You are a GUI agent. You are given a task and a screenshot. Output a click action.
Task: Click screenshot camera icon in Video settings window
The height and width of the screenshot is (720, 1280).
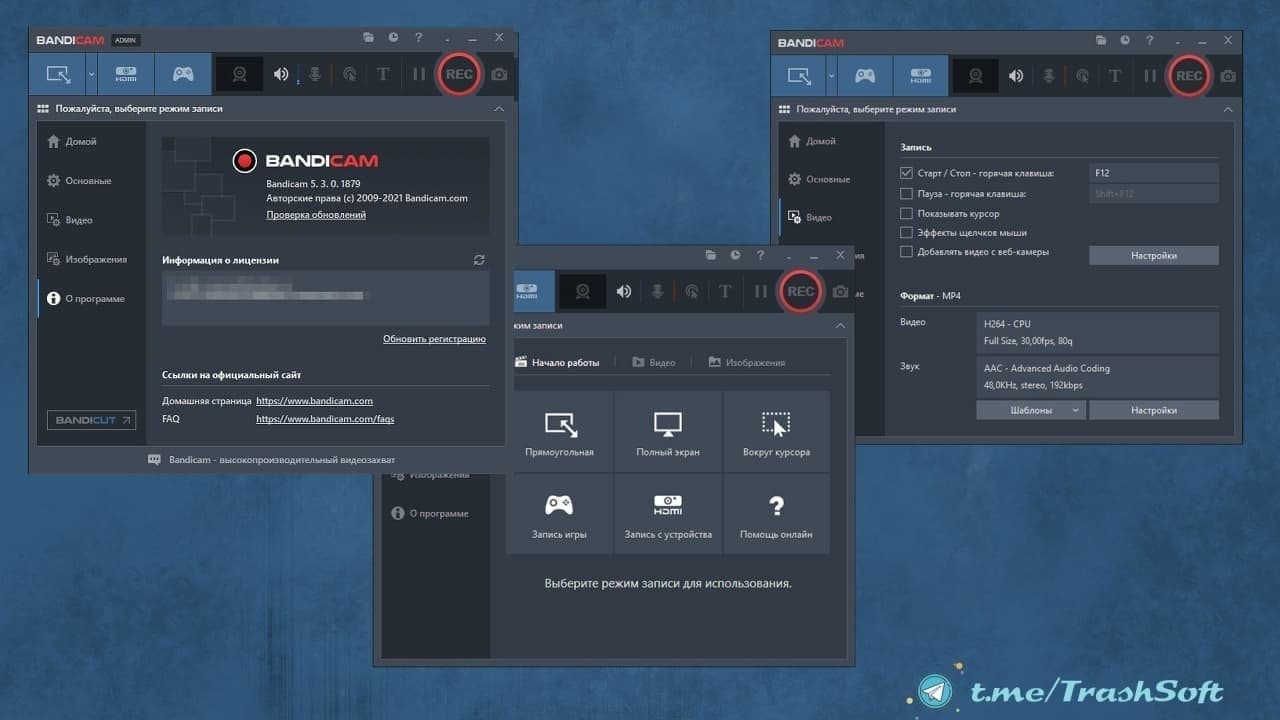tap(1228, 76)
